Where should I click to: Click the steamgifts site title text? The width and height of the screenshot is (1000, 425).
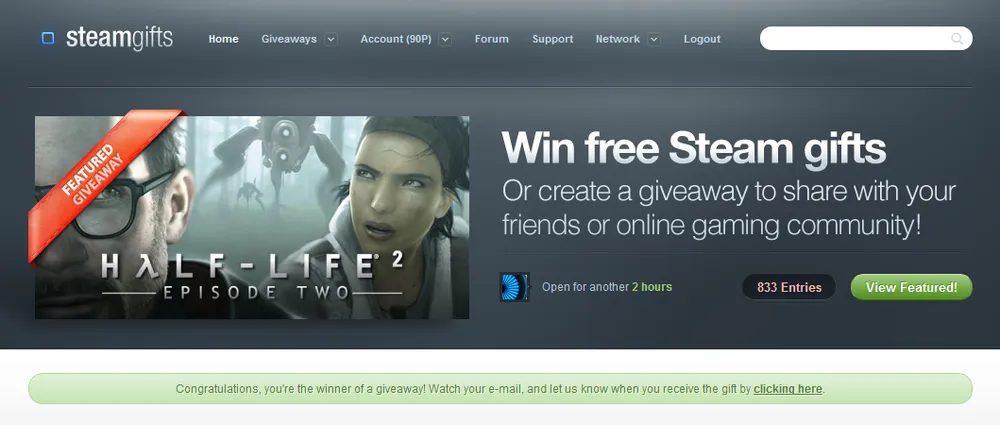coord(119,38)
